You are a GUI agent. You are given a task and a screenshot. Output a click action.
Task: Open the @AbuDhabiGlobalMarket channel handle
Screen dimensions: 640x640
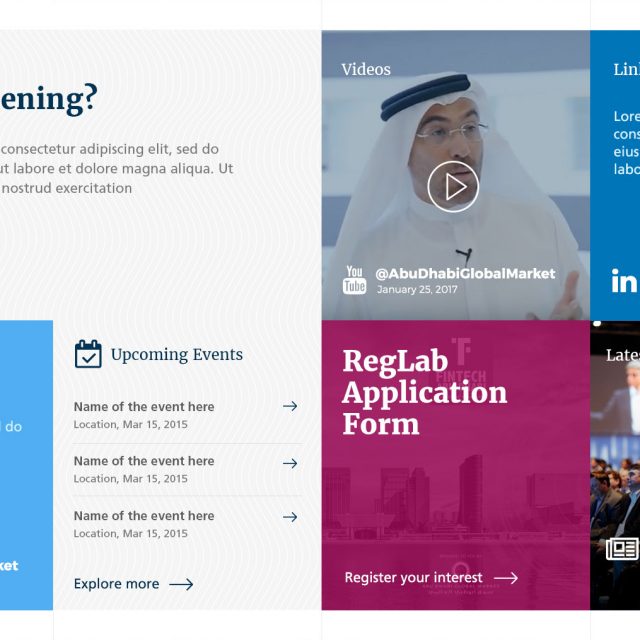point(464,273)
